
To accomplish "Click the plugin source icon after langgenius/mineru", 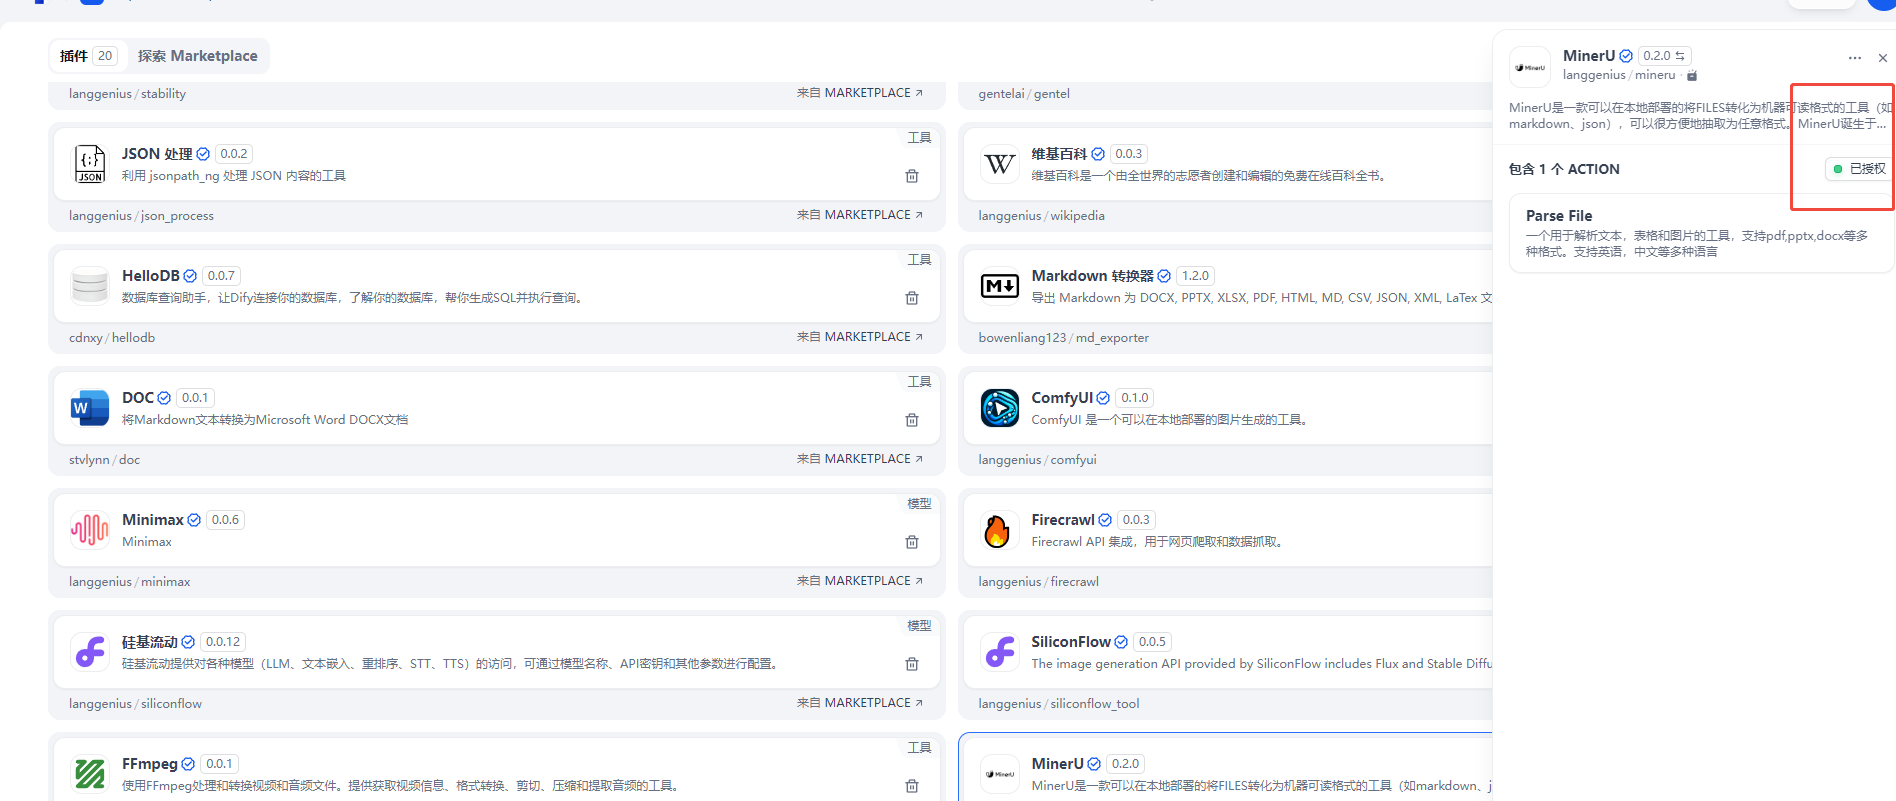I will (1692, 76).
